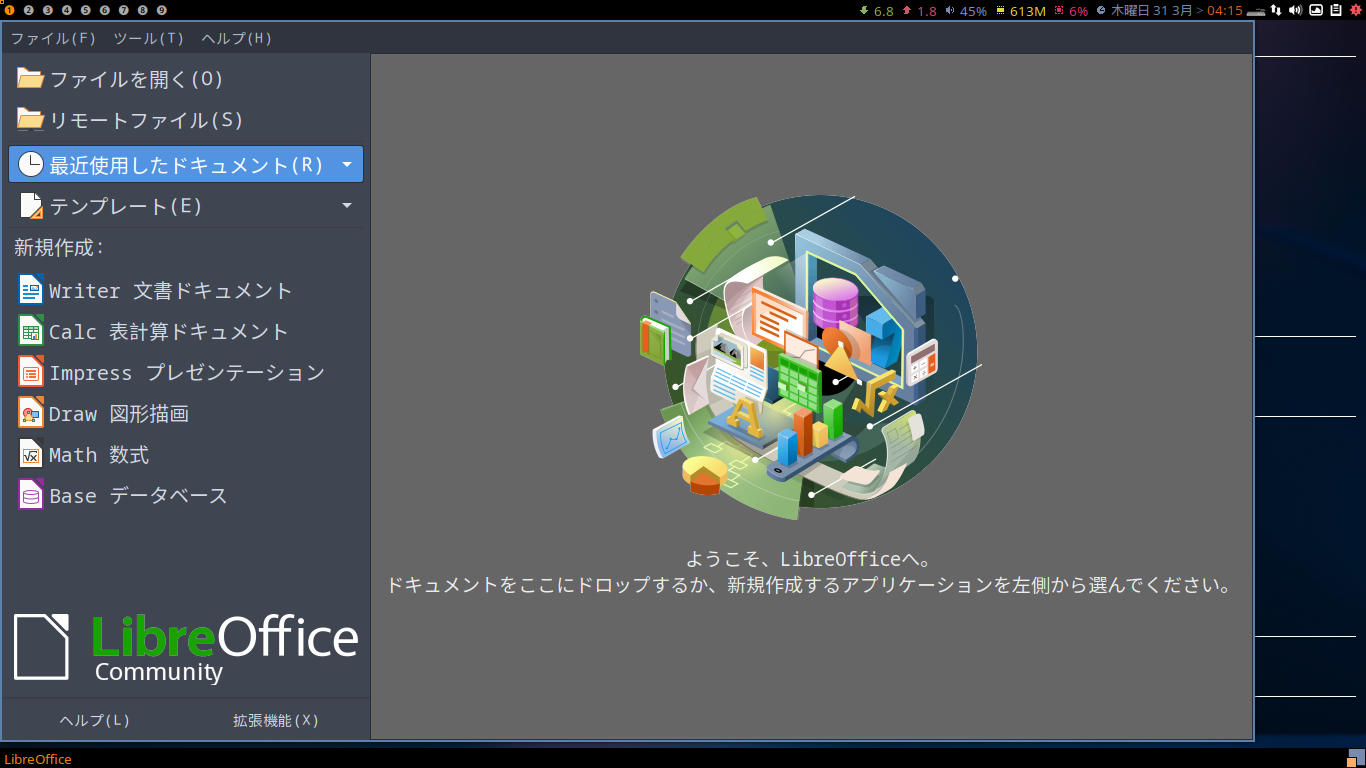Show the テンプレート(E) list
This screenshot has height=768, width=1366.
(186, 206)
